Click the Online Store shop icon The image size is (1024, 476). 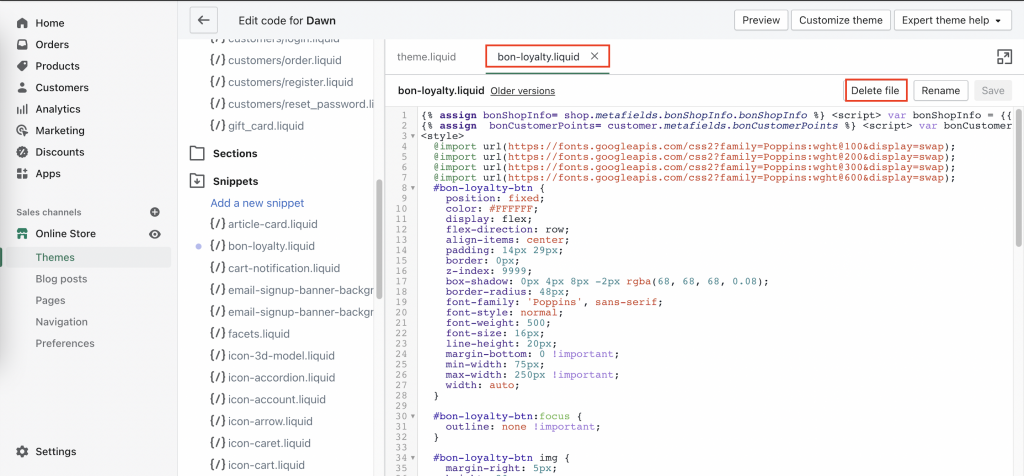point(23,234)
